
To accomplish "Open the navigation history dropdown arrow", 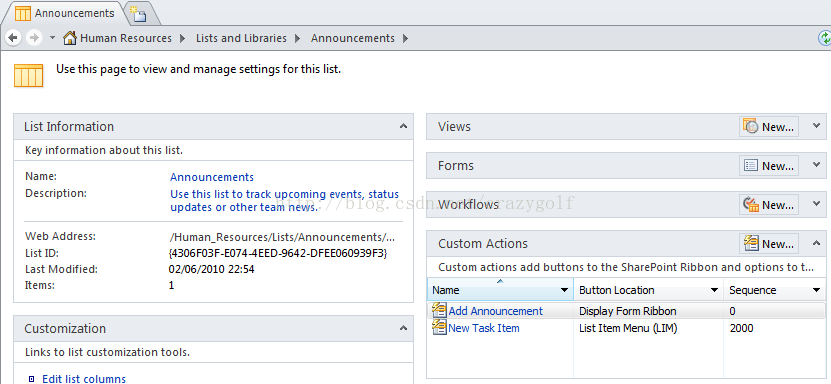I will coord(52,38).
